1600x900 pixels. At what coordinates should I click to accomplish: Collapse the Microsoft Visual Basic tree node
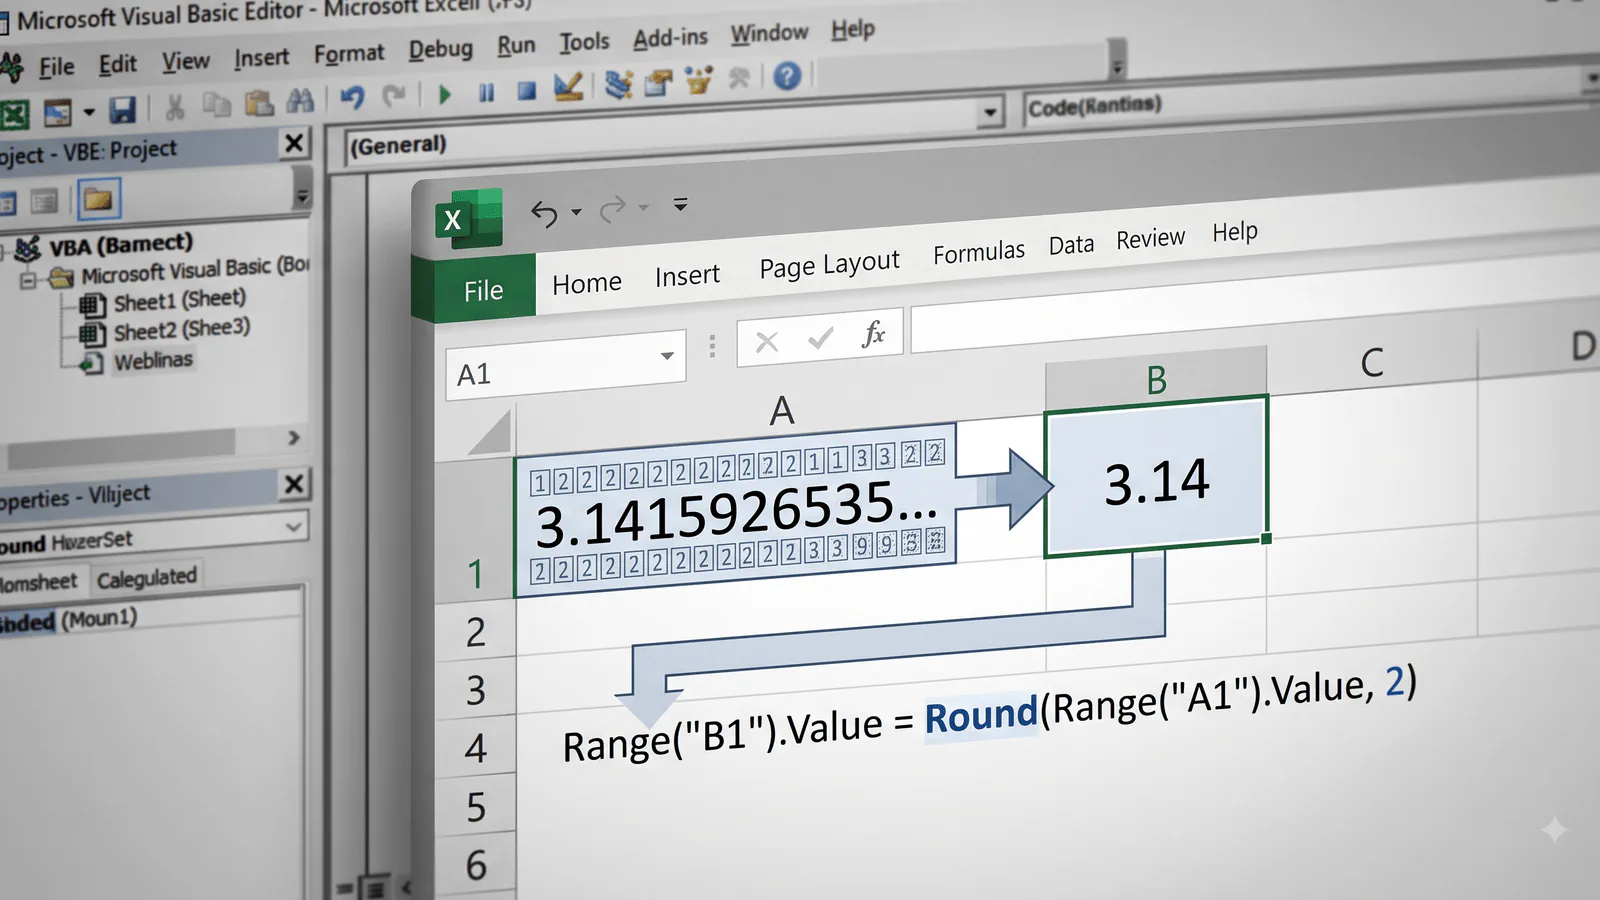[28, 280]
